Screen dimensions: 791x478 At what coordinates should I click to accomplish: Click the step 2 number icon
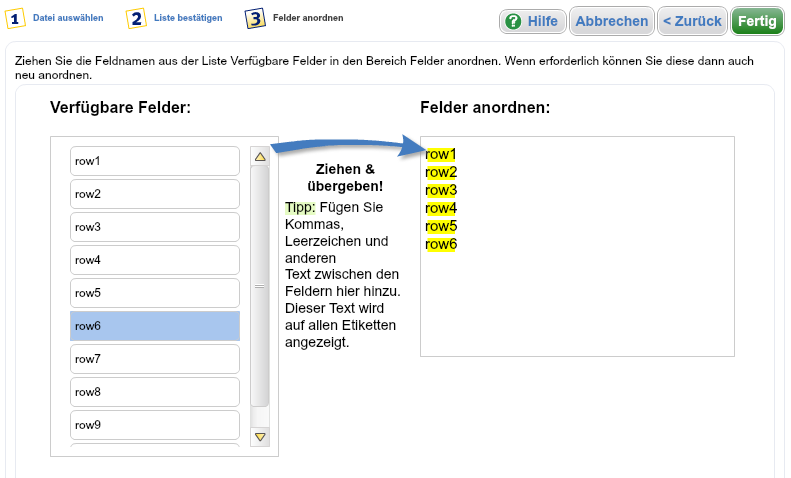(136, 18)
